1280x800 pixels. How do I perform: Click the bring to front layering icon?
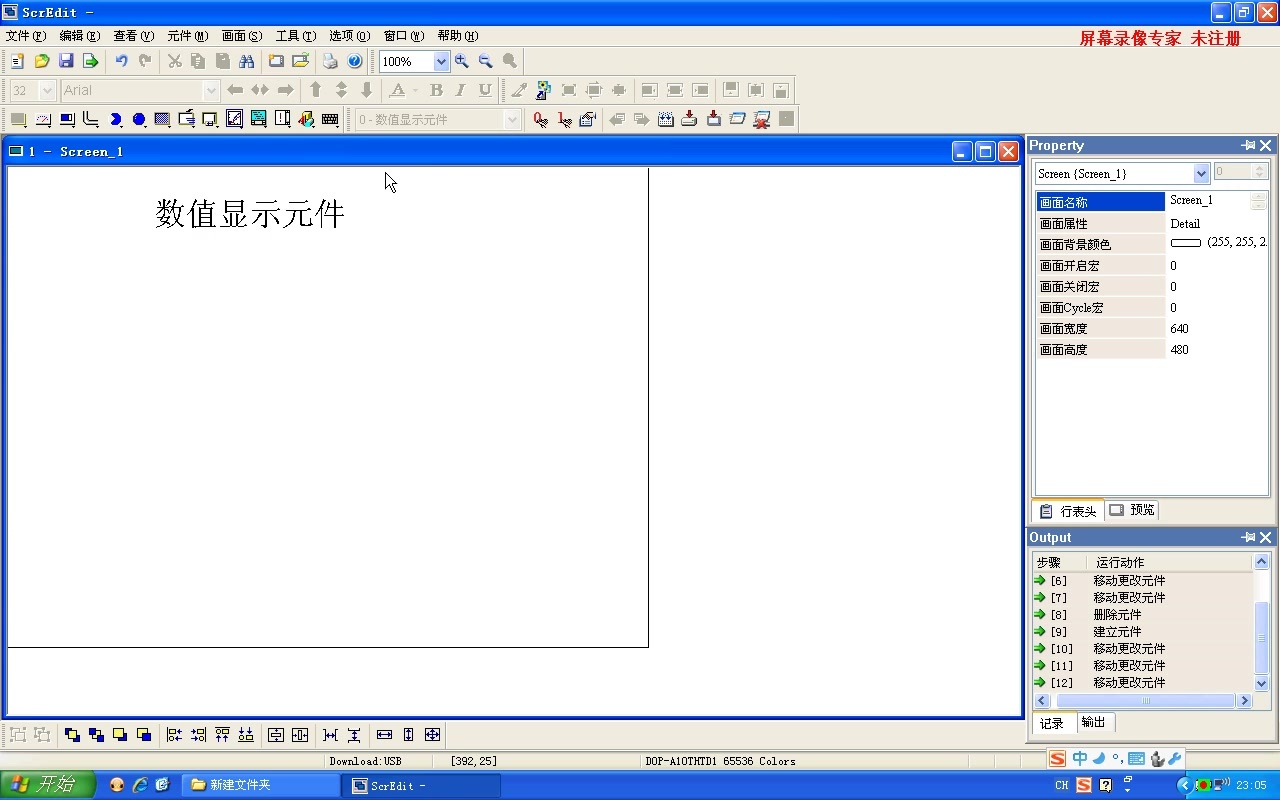coord(72,735)
